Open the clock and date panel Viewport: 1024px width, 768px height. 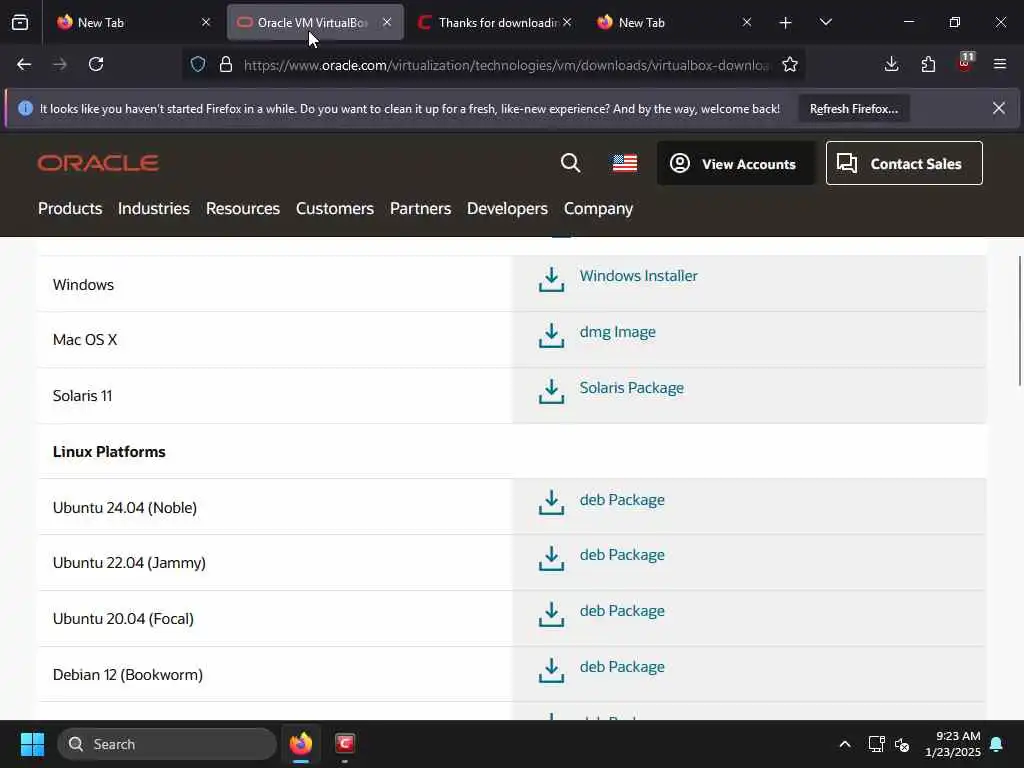tap(953, 744)
